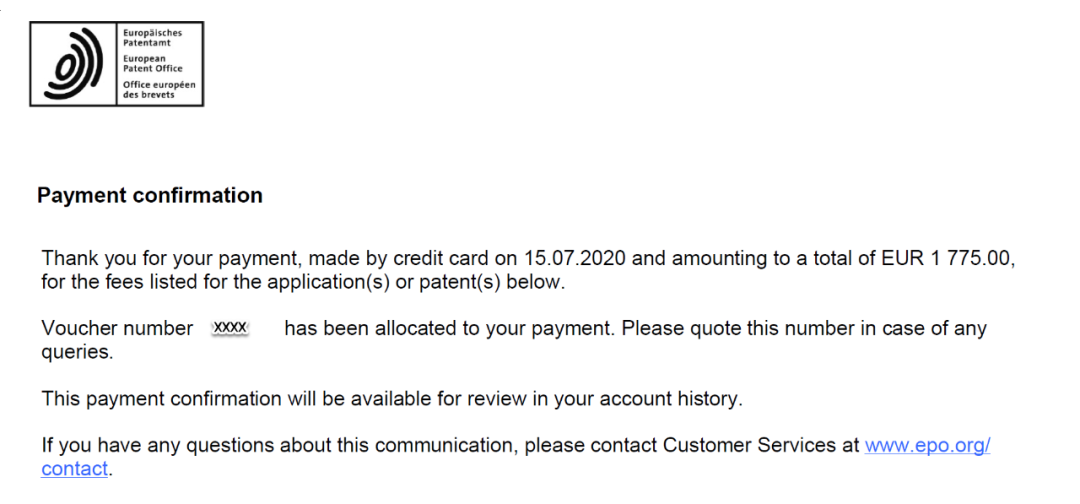This screenshot has width=1080, height=504.
Task: Select the xxxx voucher number placeholder
Action: 230,328
